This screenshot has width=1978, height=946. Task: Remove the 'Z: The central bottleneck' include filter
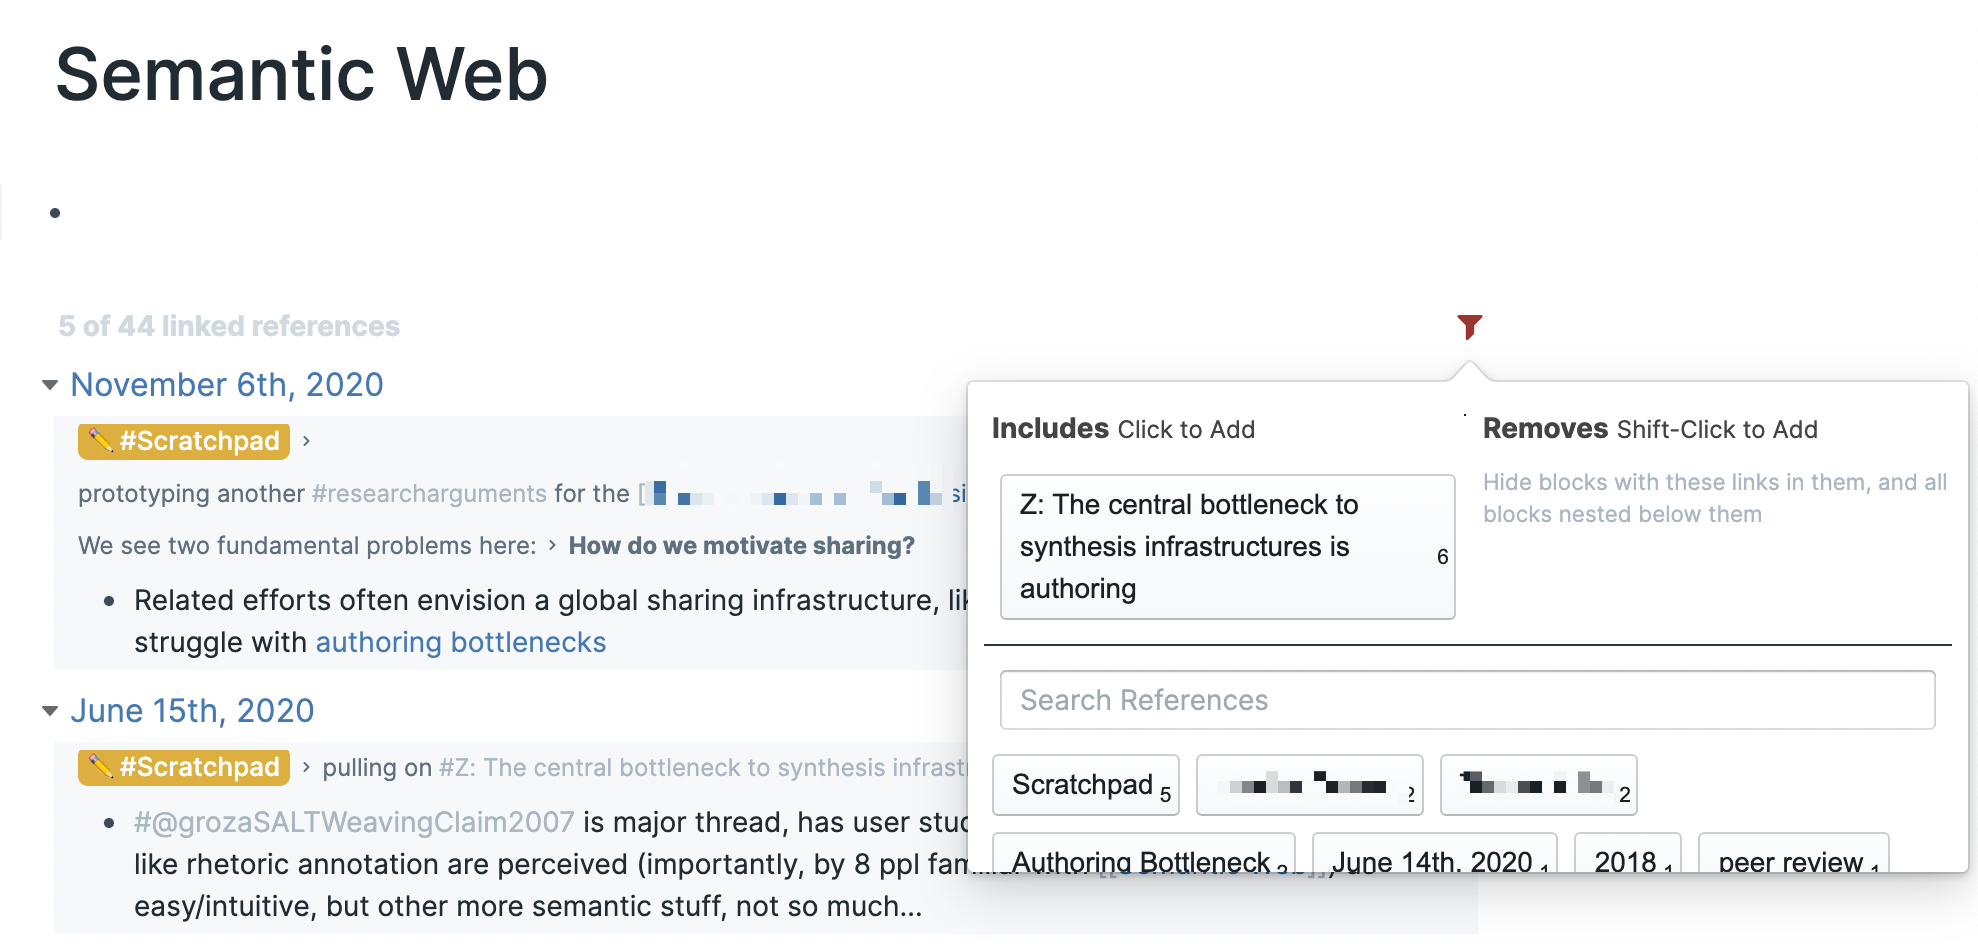[x=1226, y=547]
